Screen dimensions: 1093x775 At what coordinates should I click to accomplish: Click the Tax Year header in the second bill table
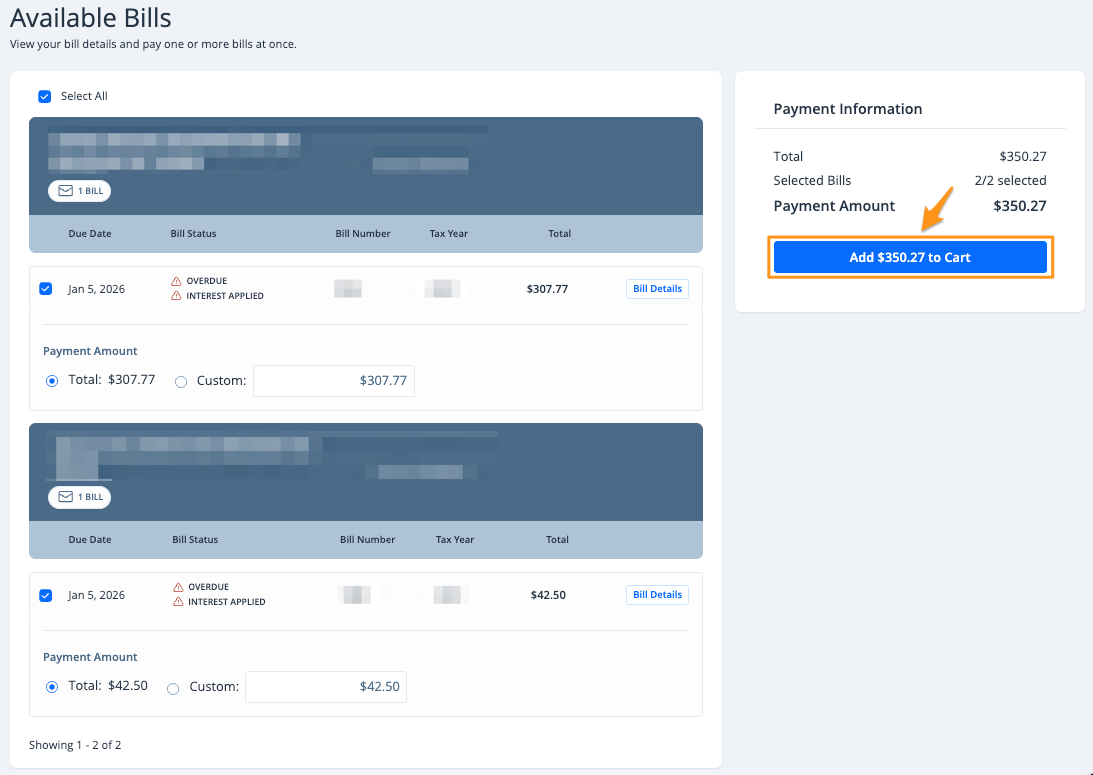coord(455,540)
